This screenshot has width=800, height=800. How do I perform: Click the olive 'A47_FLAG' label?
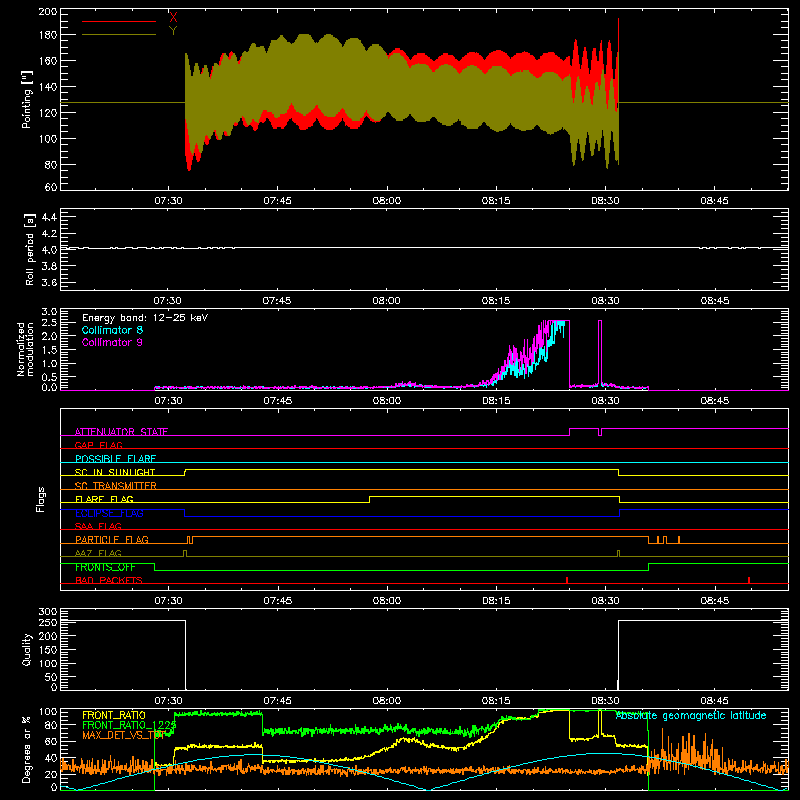[x=98, y=553]
